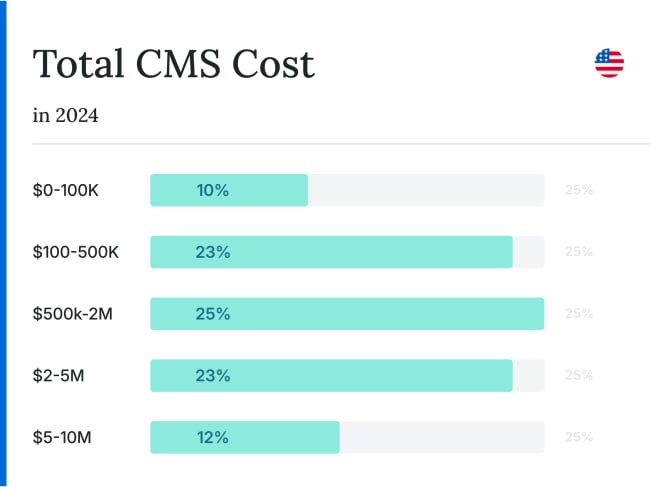This screenshot has height=487, width=650.
Task: Click the 10% value label
Action: point(213,190)
